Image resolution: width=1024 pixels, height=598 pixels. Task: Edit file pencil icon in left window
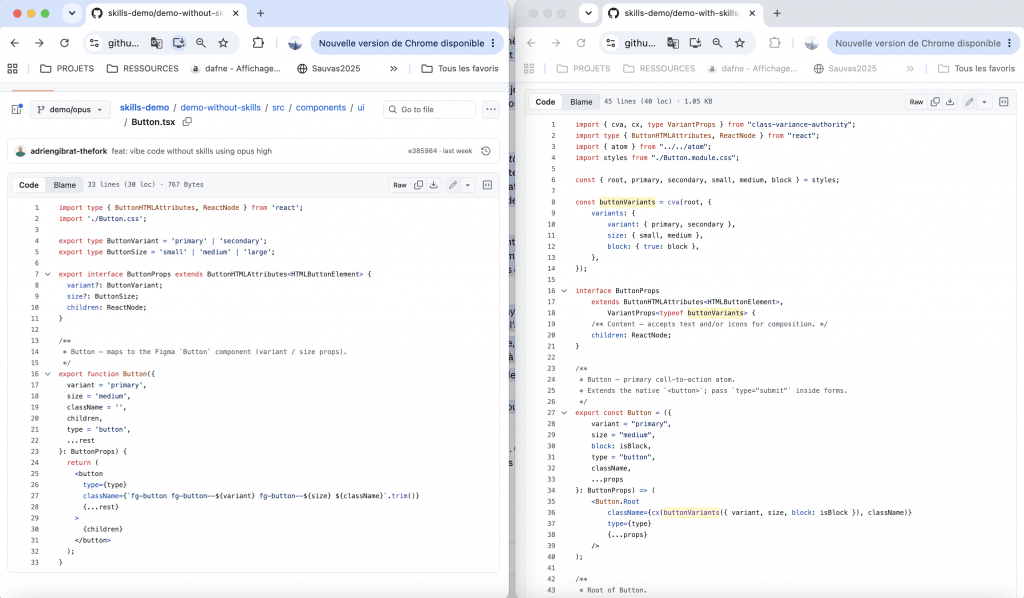pyautogui.click(x=453, y=185)
